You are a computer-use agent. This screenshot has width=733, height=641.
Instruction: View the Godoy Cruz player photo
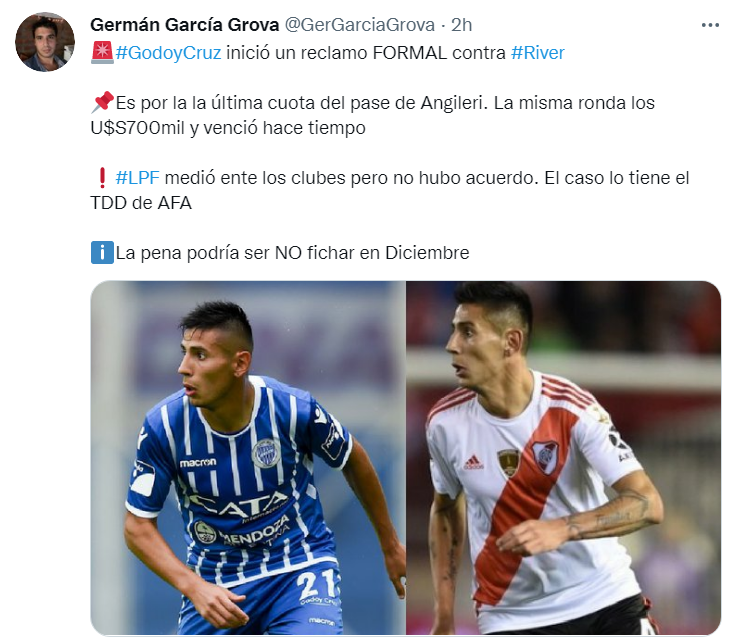pos(248,458)
